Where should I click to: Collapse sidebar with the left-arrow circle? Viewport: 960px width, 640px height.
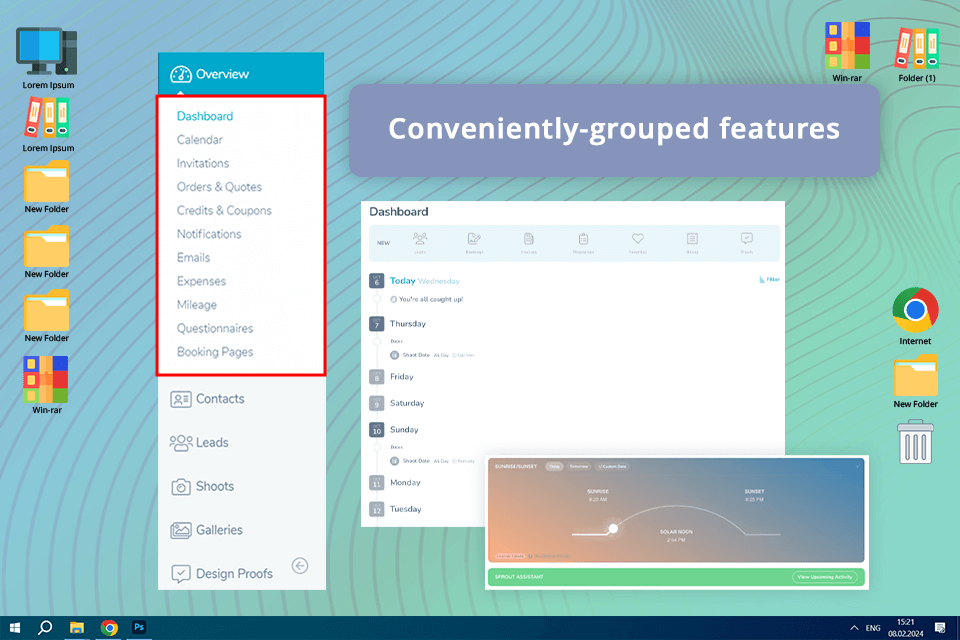click(x=300, y=565)
